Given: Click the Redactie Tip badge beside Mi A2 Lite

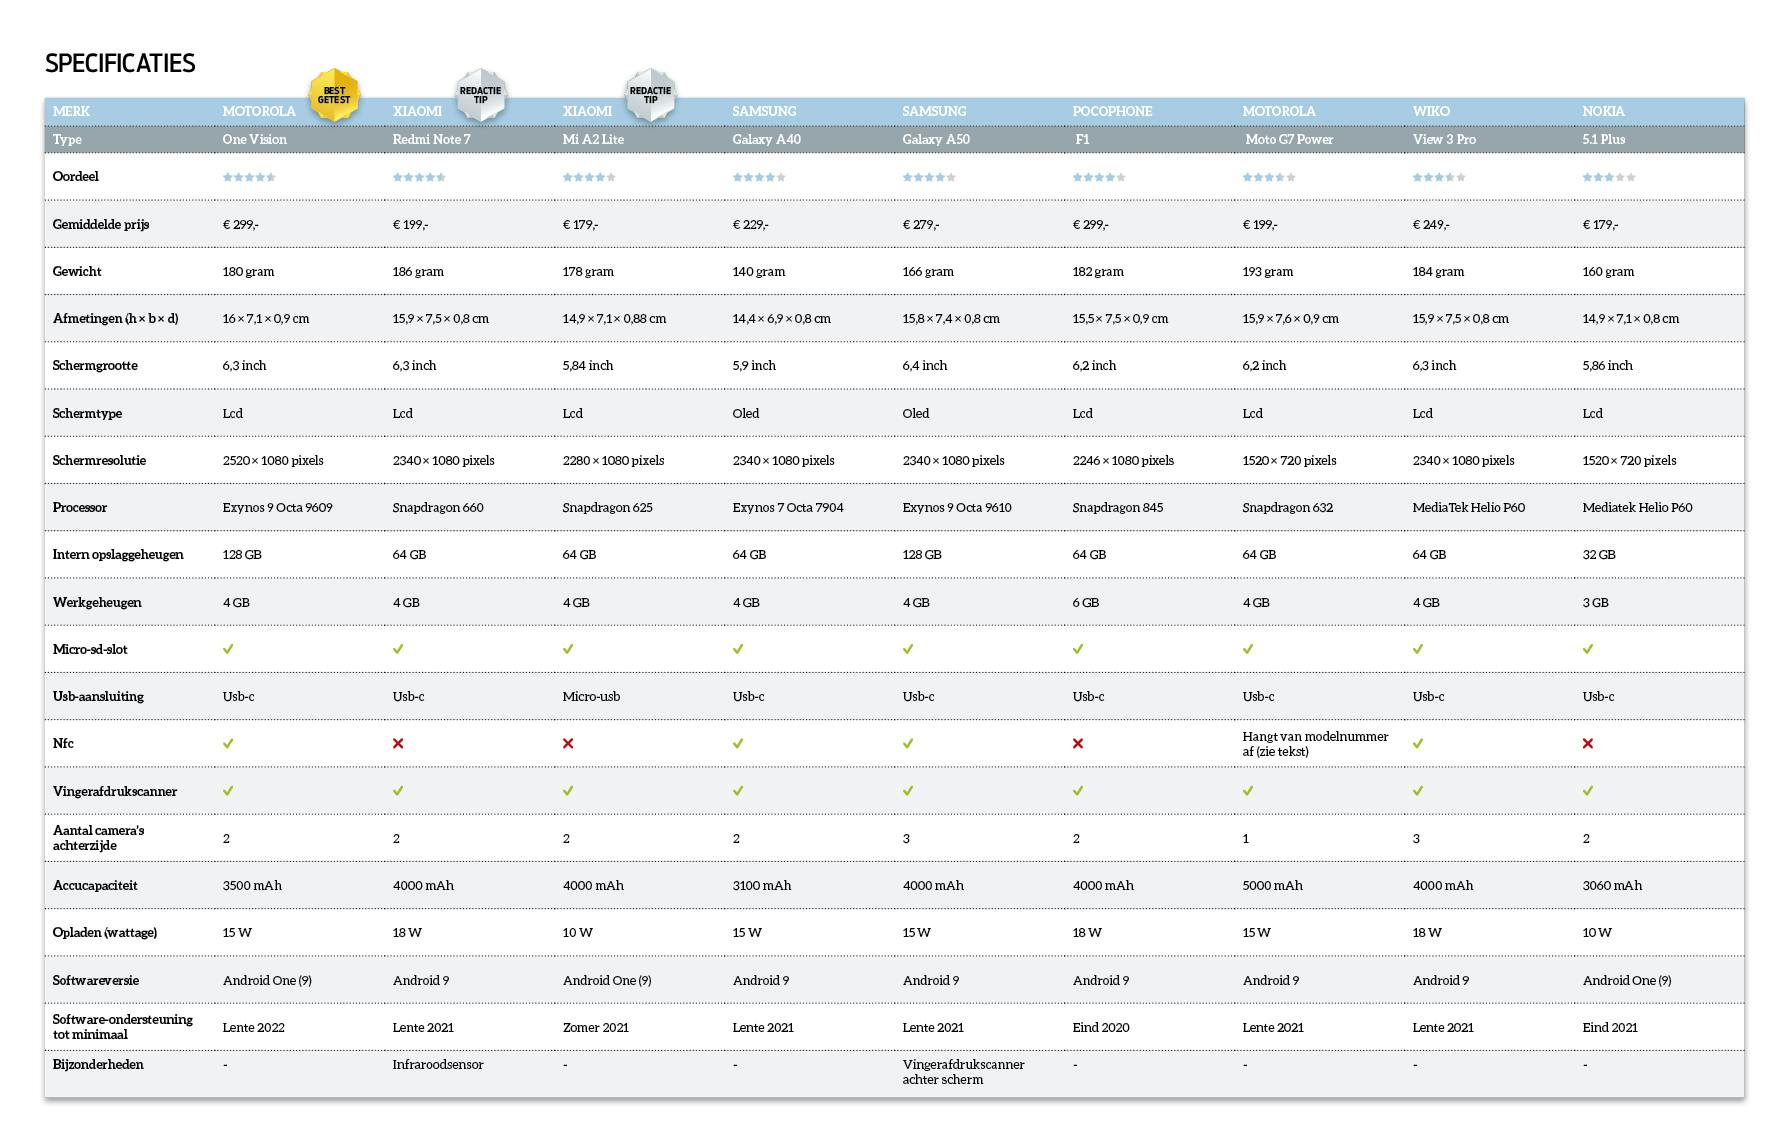Looking at the screenshot, I should coord(651,96).
